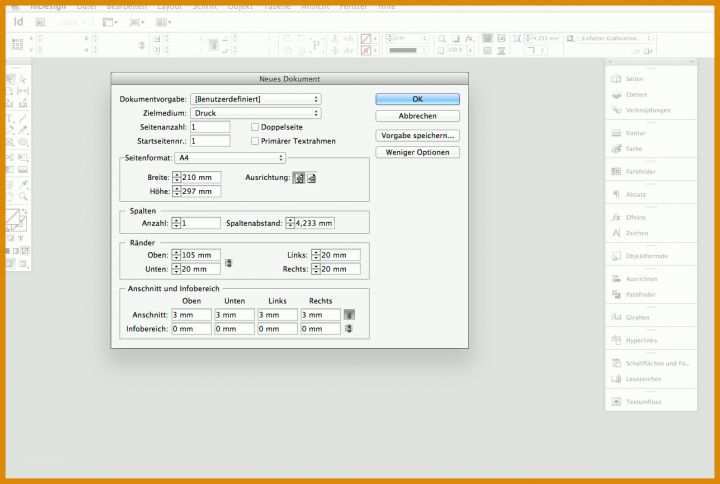Toggle the Ränder chain link icon
720x484 pixels.
(x=228, y=263)
